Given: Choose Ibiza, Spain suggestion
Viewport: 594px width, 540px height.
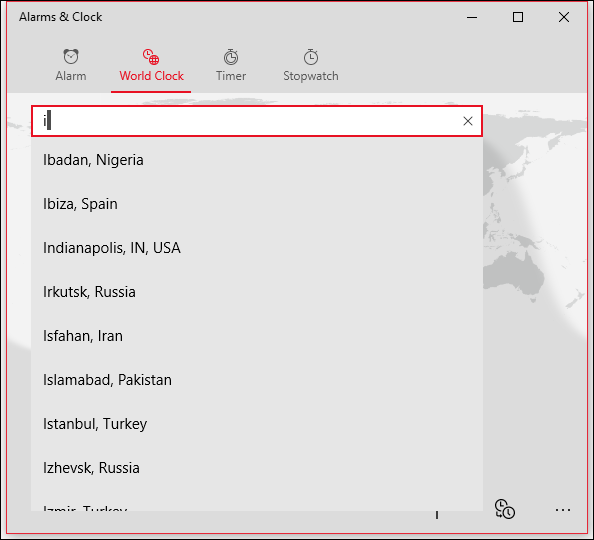Looking at the screenshot, I should (257, 204).
